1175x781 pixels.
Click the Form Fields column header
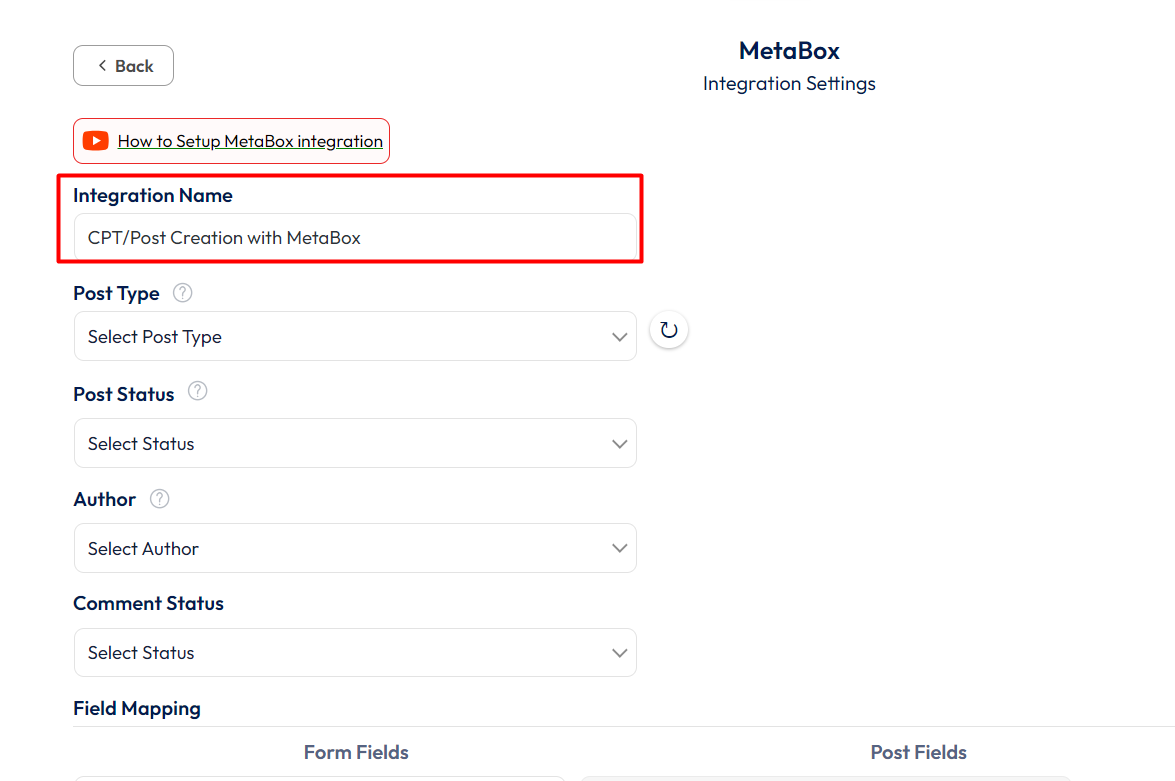point(356,752)
